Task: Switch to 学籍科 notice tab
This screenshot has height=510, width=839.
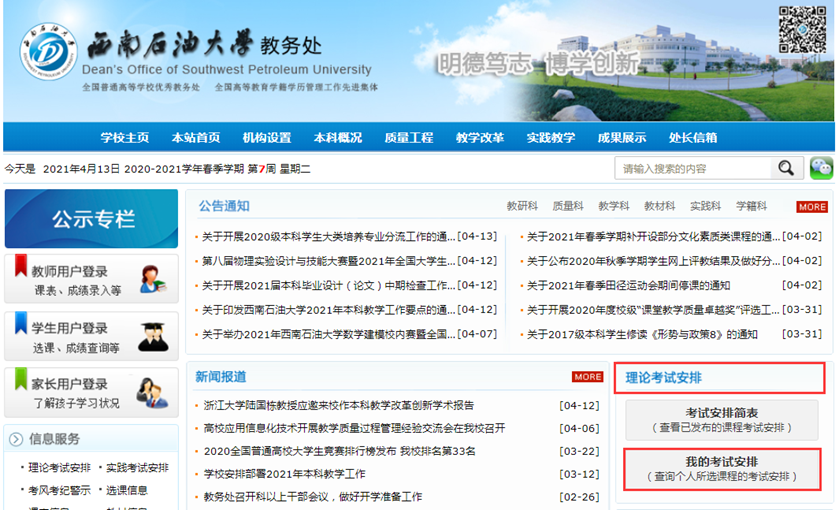Action: coord(752,206)
